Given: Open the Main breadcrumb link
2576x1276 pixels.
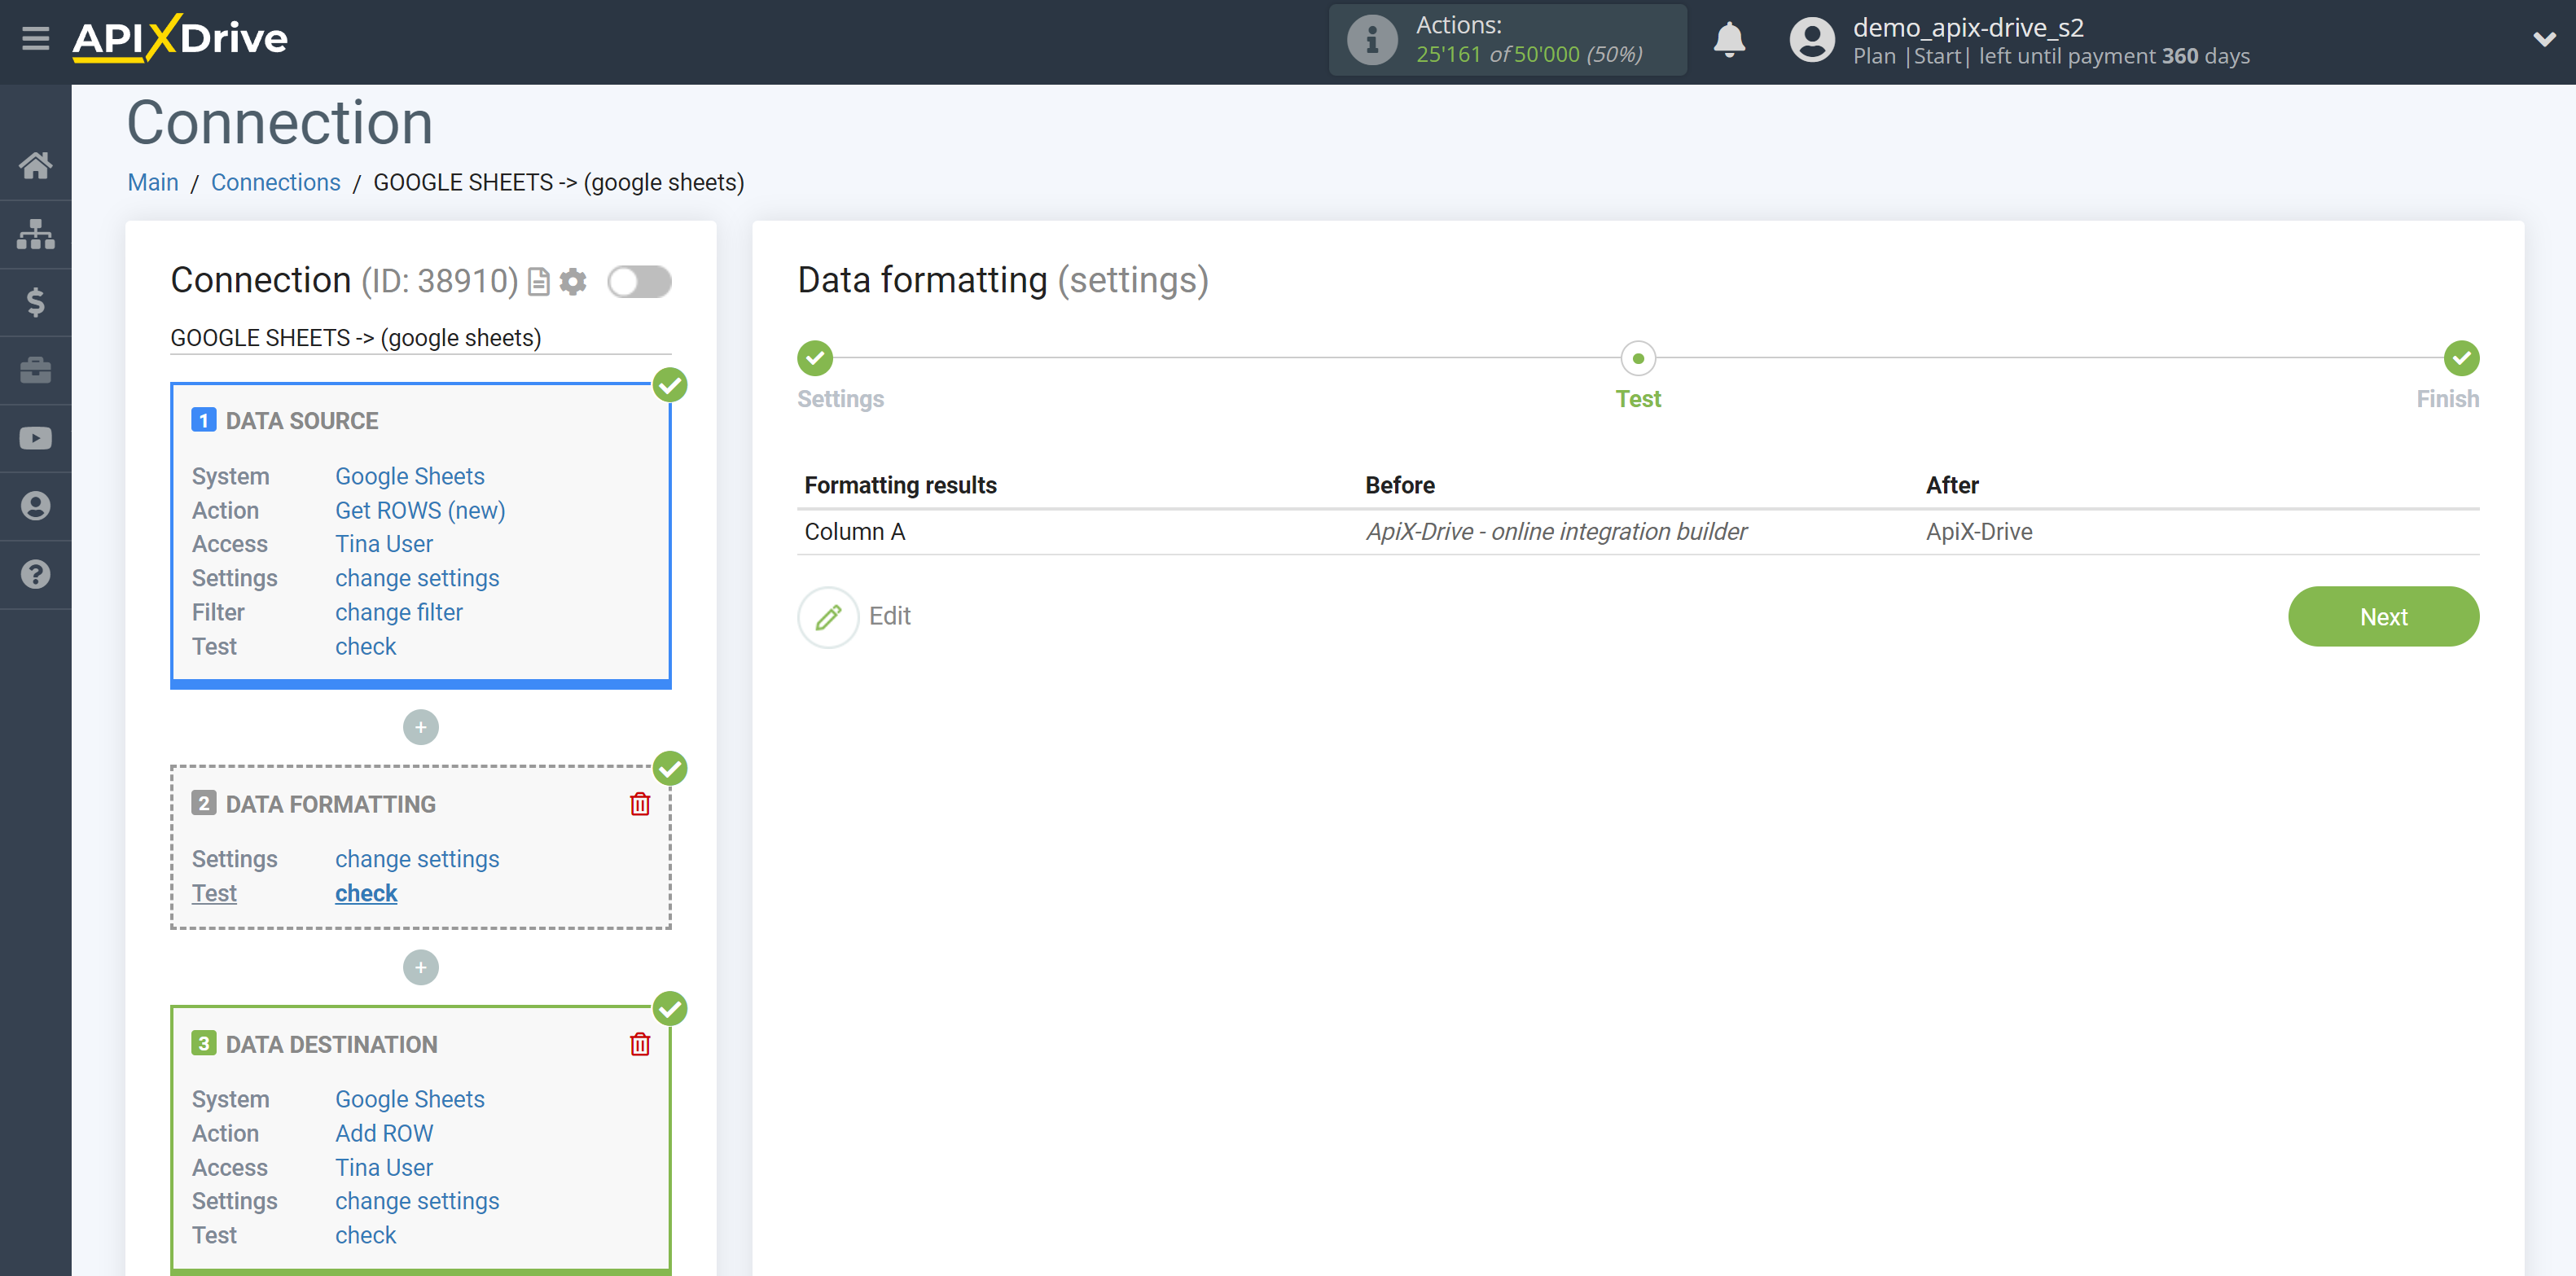Looking at the screenshot, I should 153,183.
